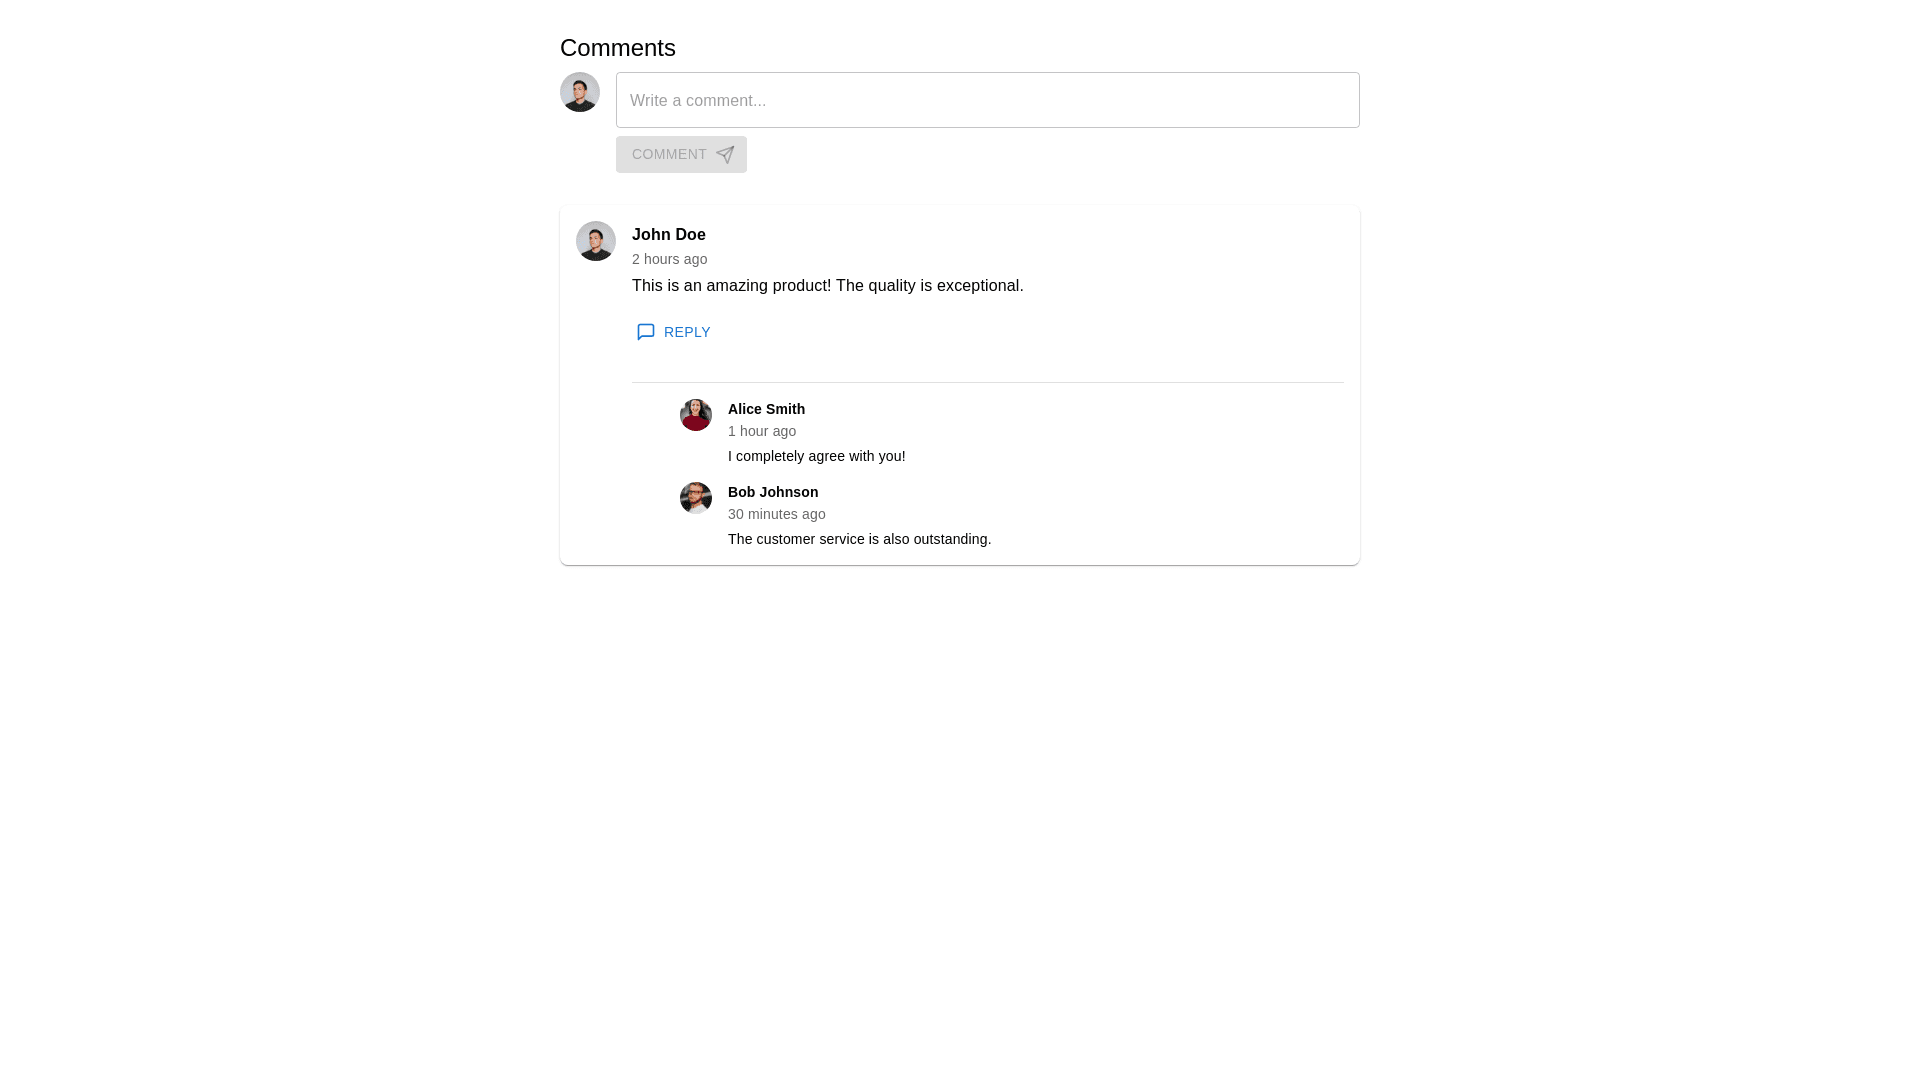Select the "amazing product" comment text
Screen dimensions: 1920x1080
[x=828, y=286]
